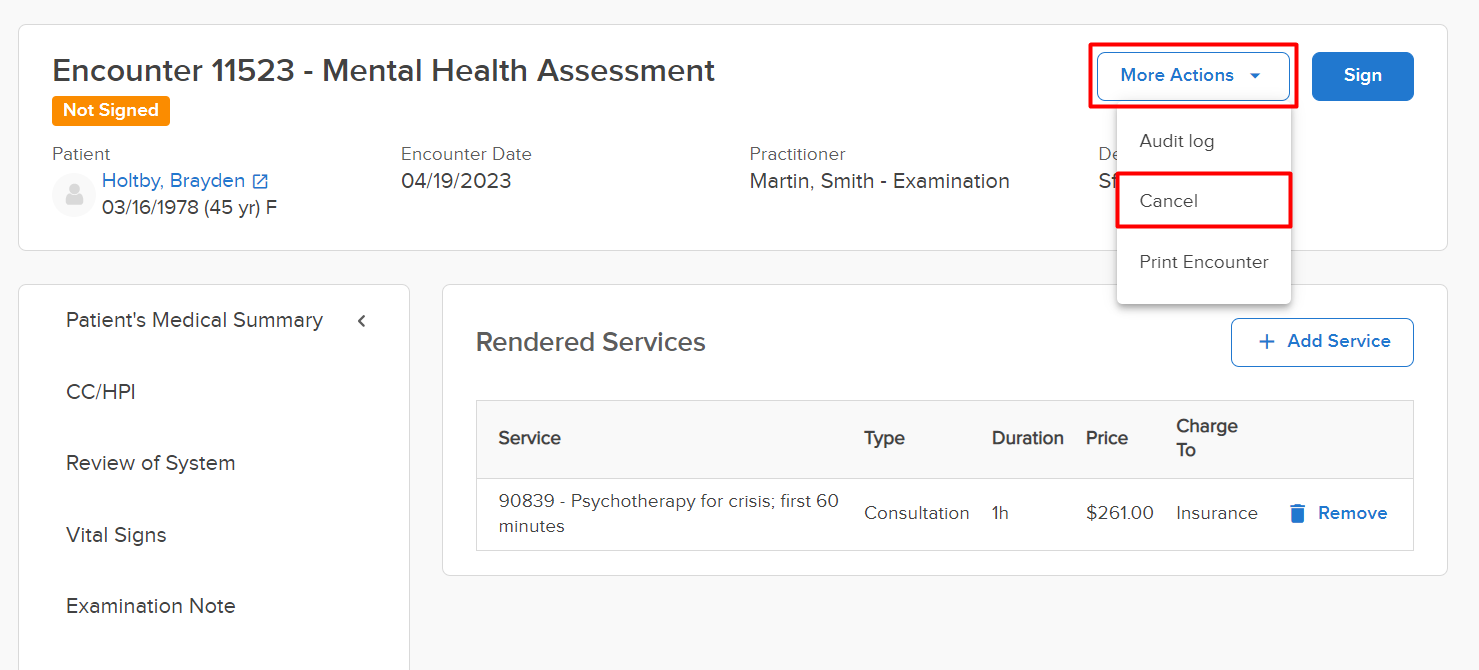Image resolution: width=1479 pixels, height=670 pixels.
Task: Open the Vital Signs section
Action: point(116,535)
